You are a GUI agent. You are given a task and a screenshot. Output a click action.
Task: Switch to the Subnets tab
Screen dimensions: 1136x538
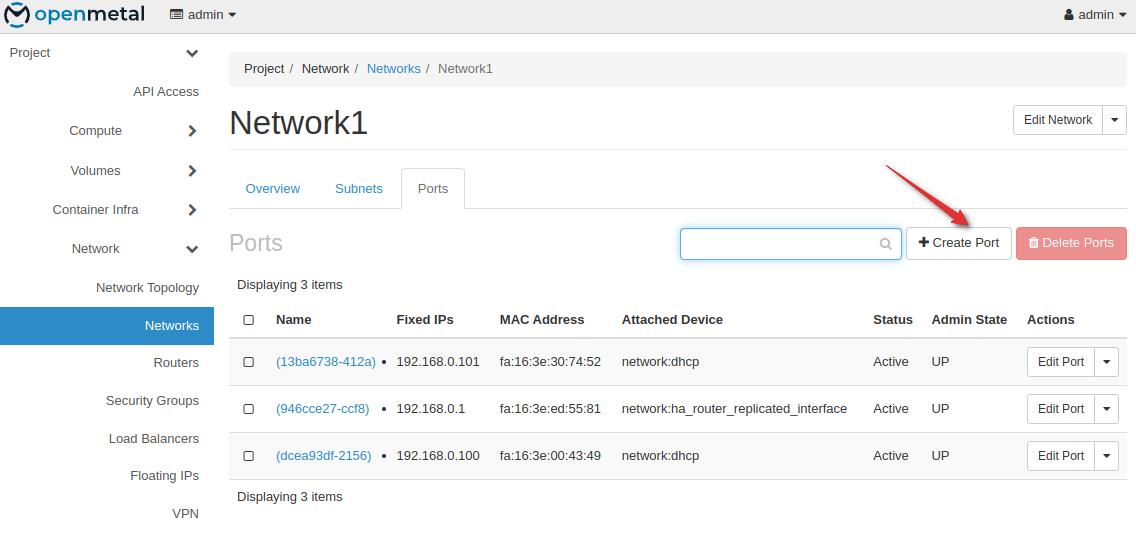[358, 189]
